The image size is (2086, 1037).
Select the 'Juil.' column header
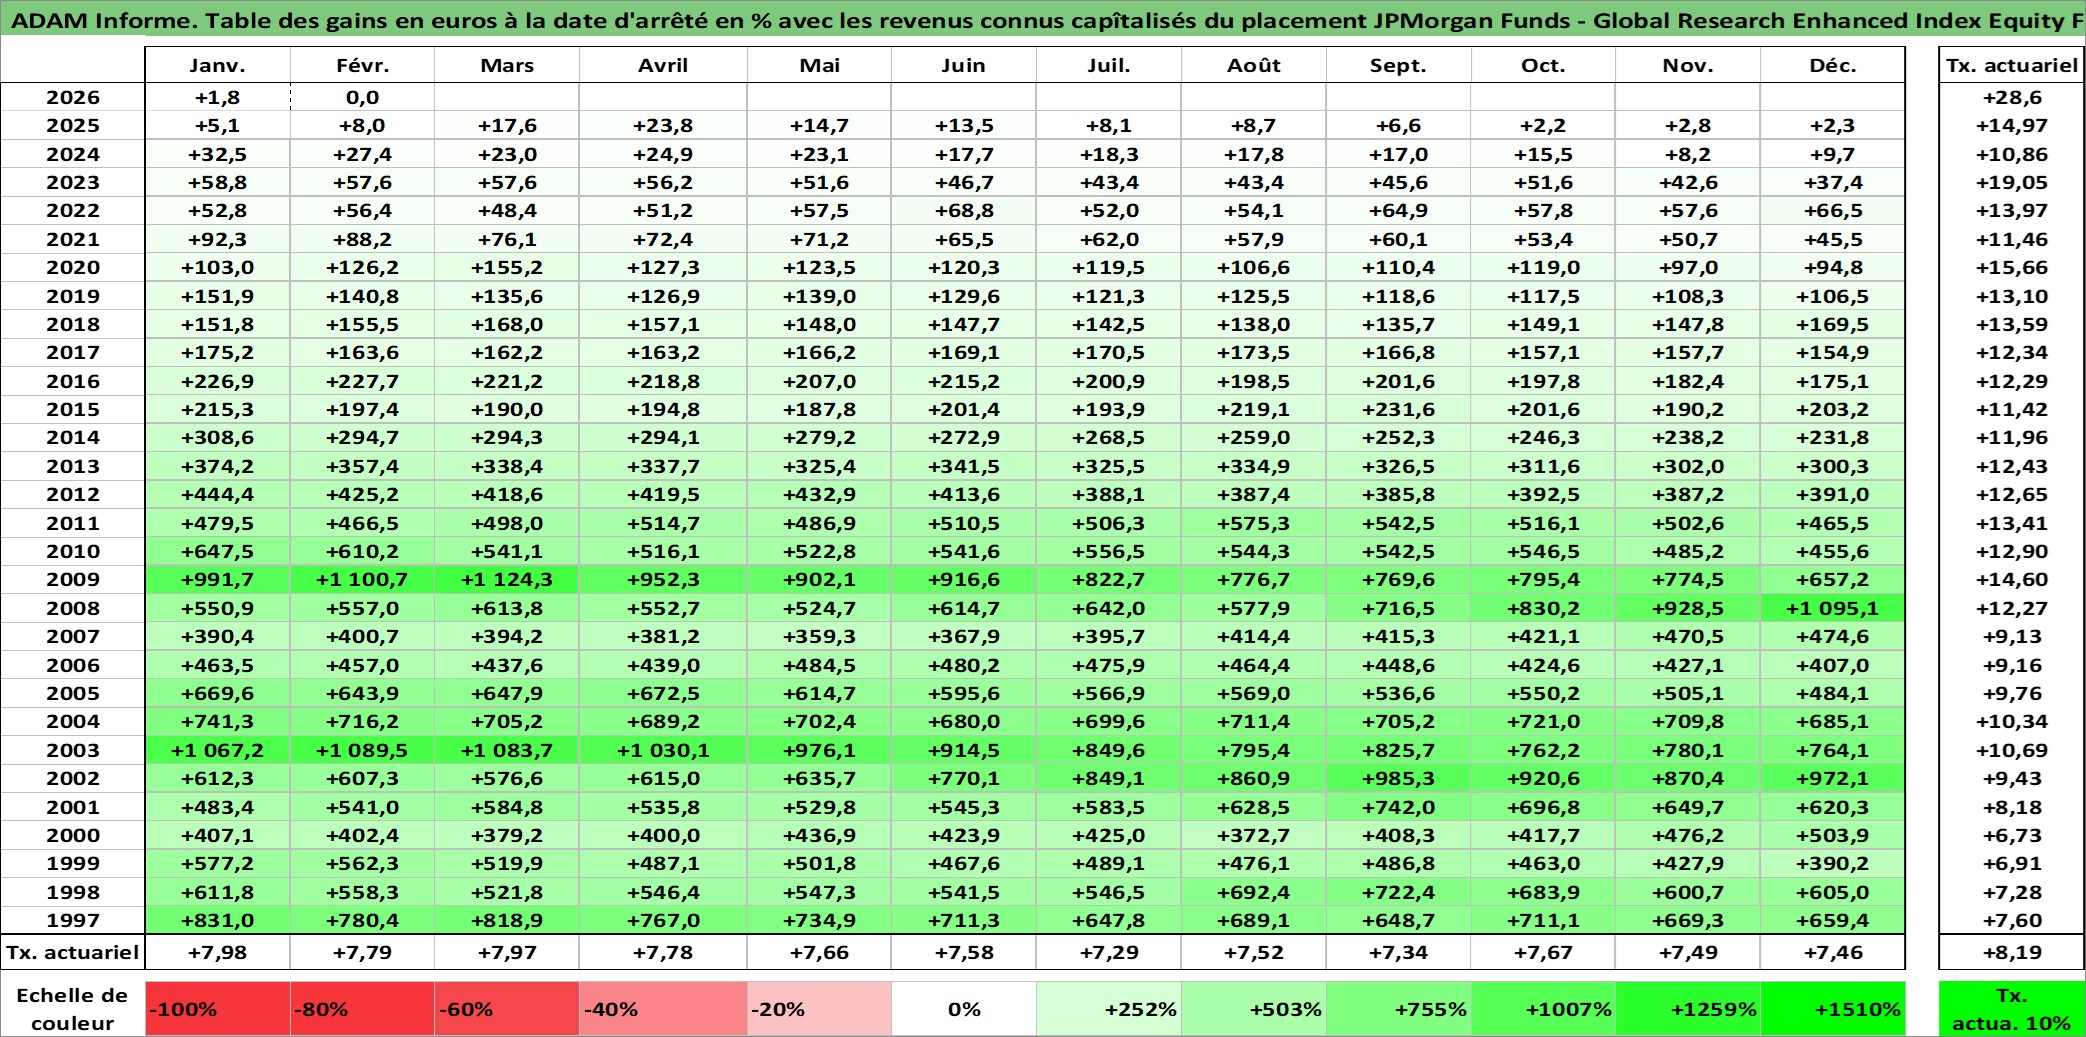tap(1109, 65)
